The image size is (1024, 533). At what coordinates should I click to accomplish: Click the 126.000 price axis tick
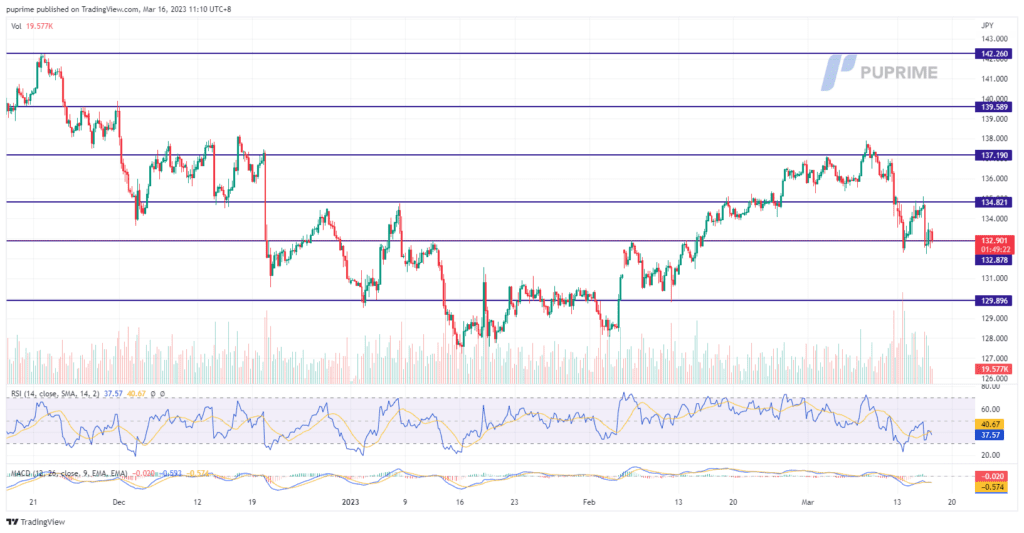995,378
